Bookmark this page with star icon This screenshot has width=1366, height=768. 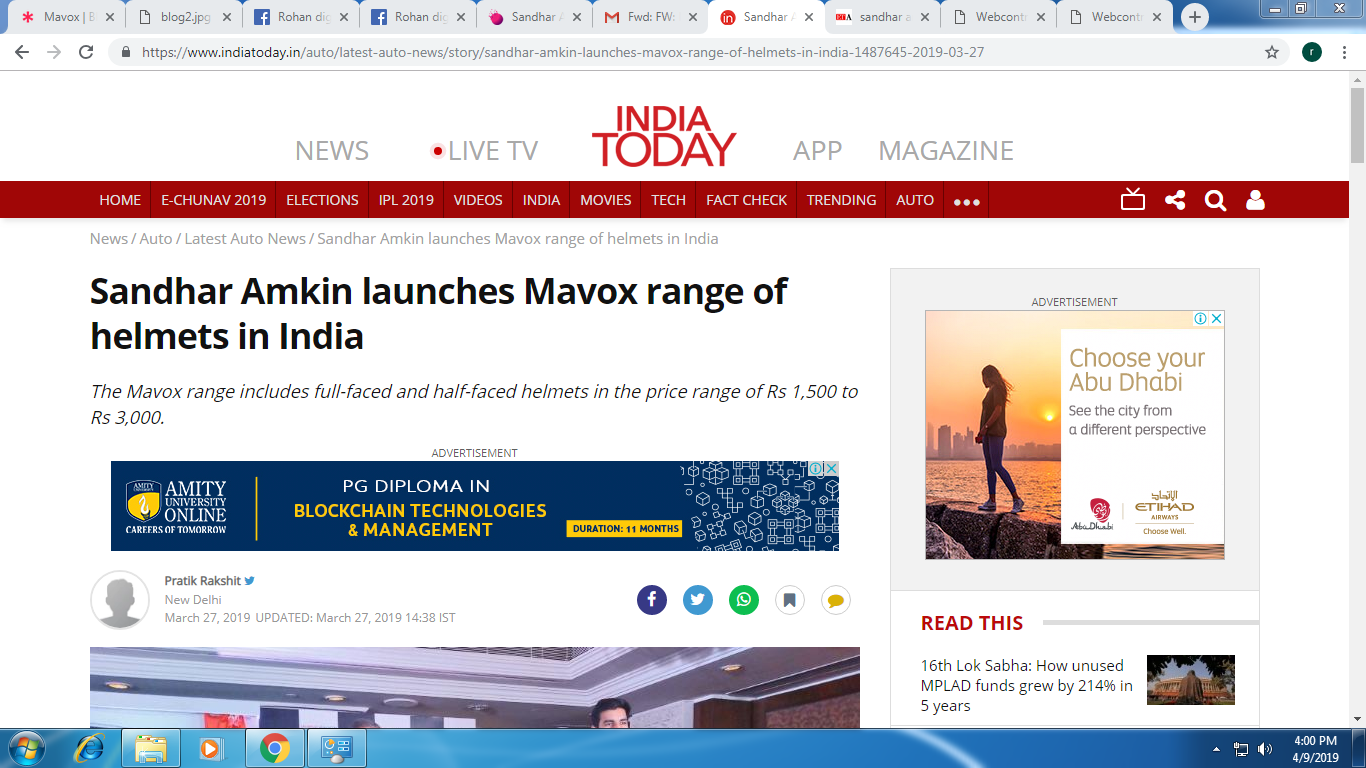click(x=1272, y=52)
